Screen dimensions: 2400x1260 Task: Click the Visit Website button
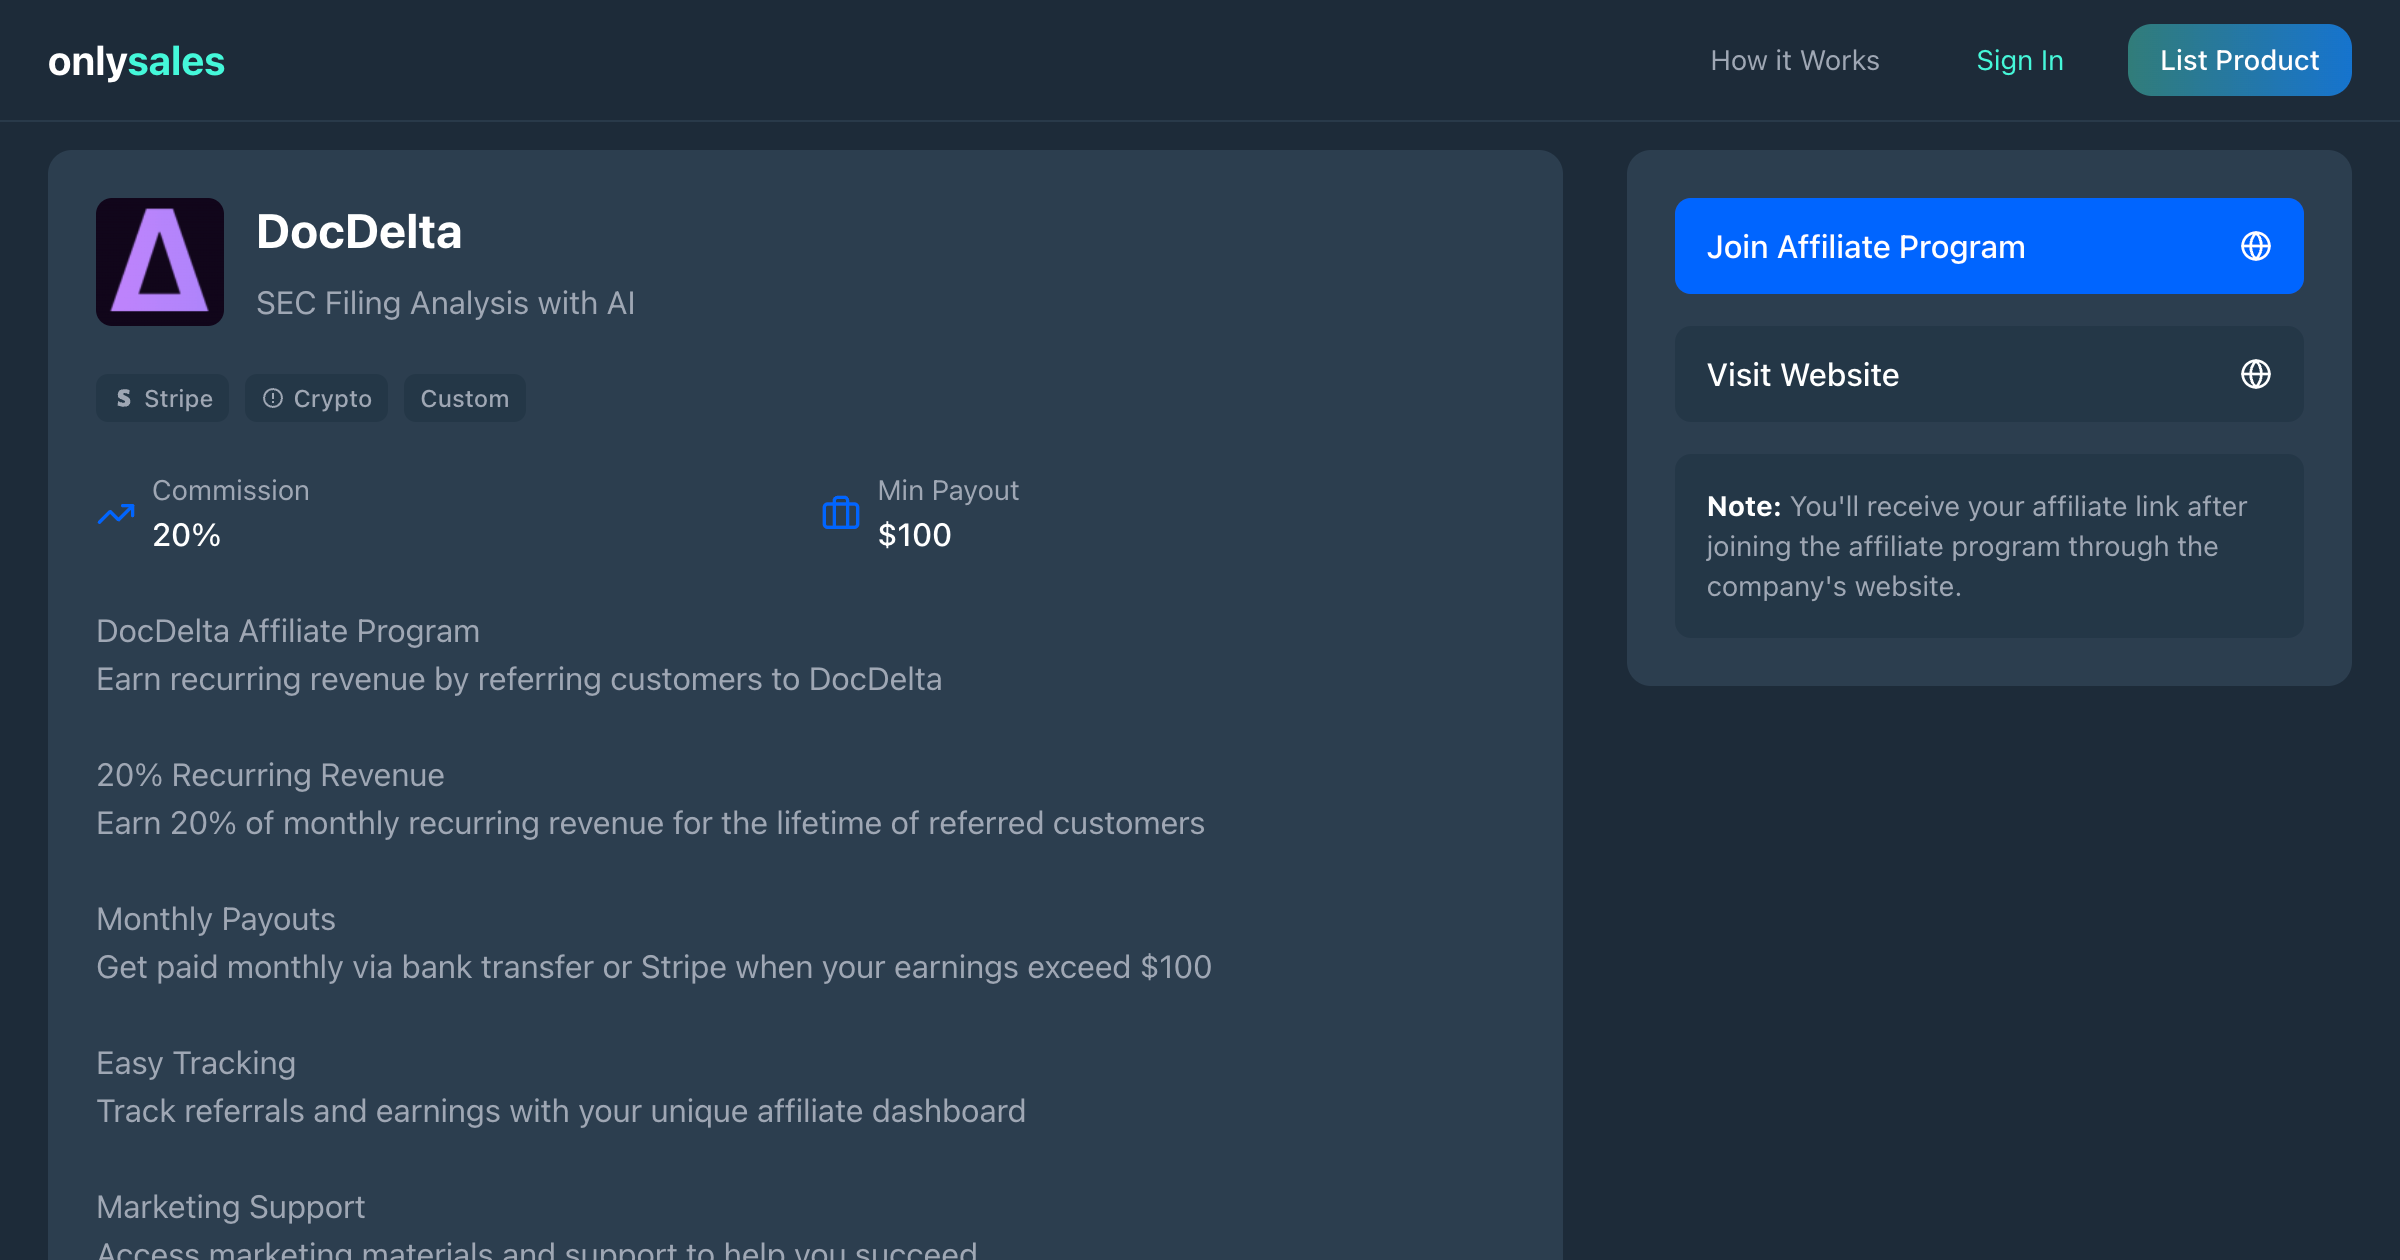point(1989,374)
